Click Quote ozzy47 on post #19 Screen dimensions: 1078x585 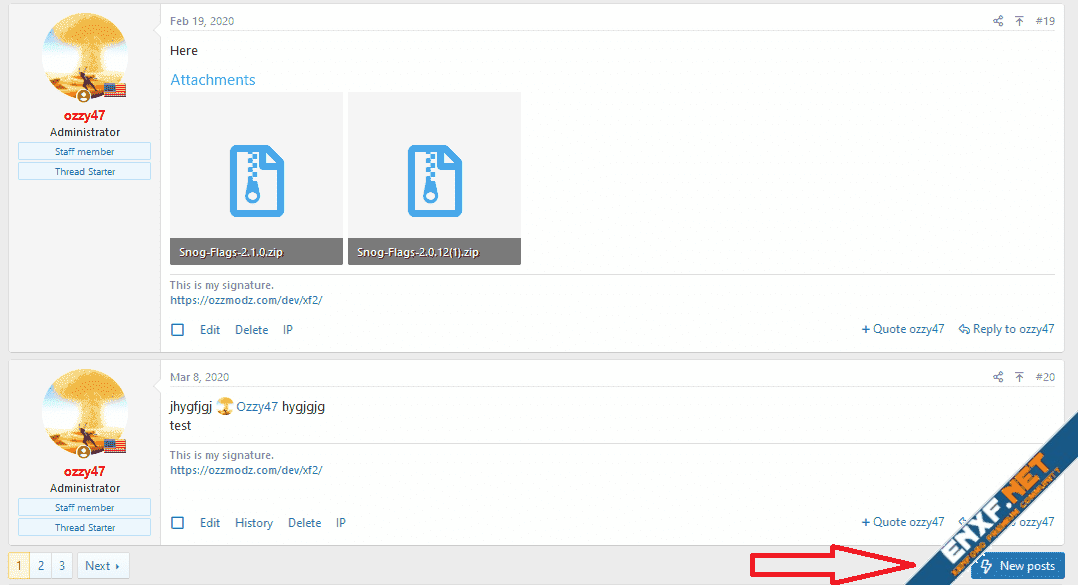click(903, 329)
